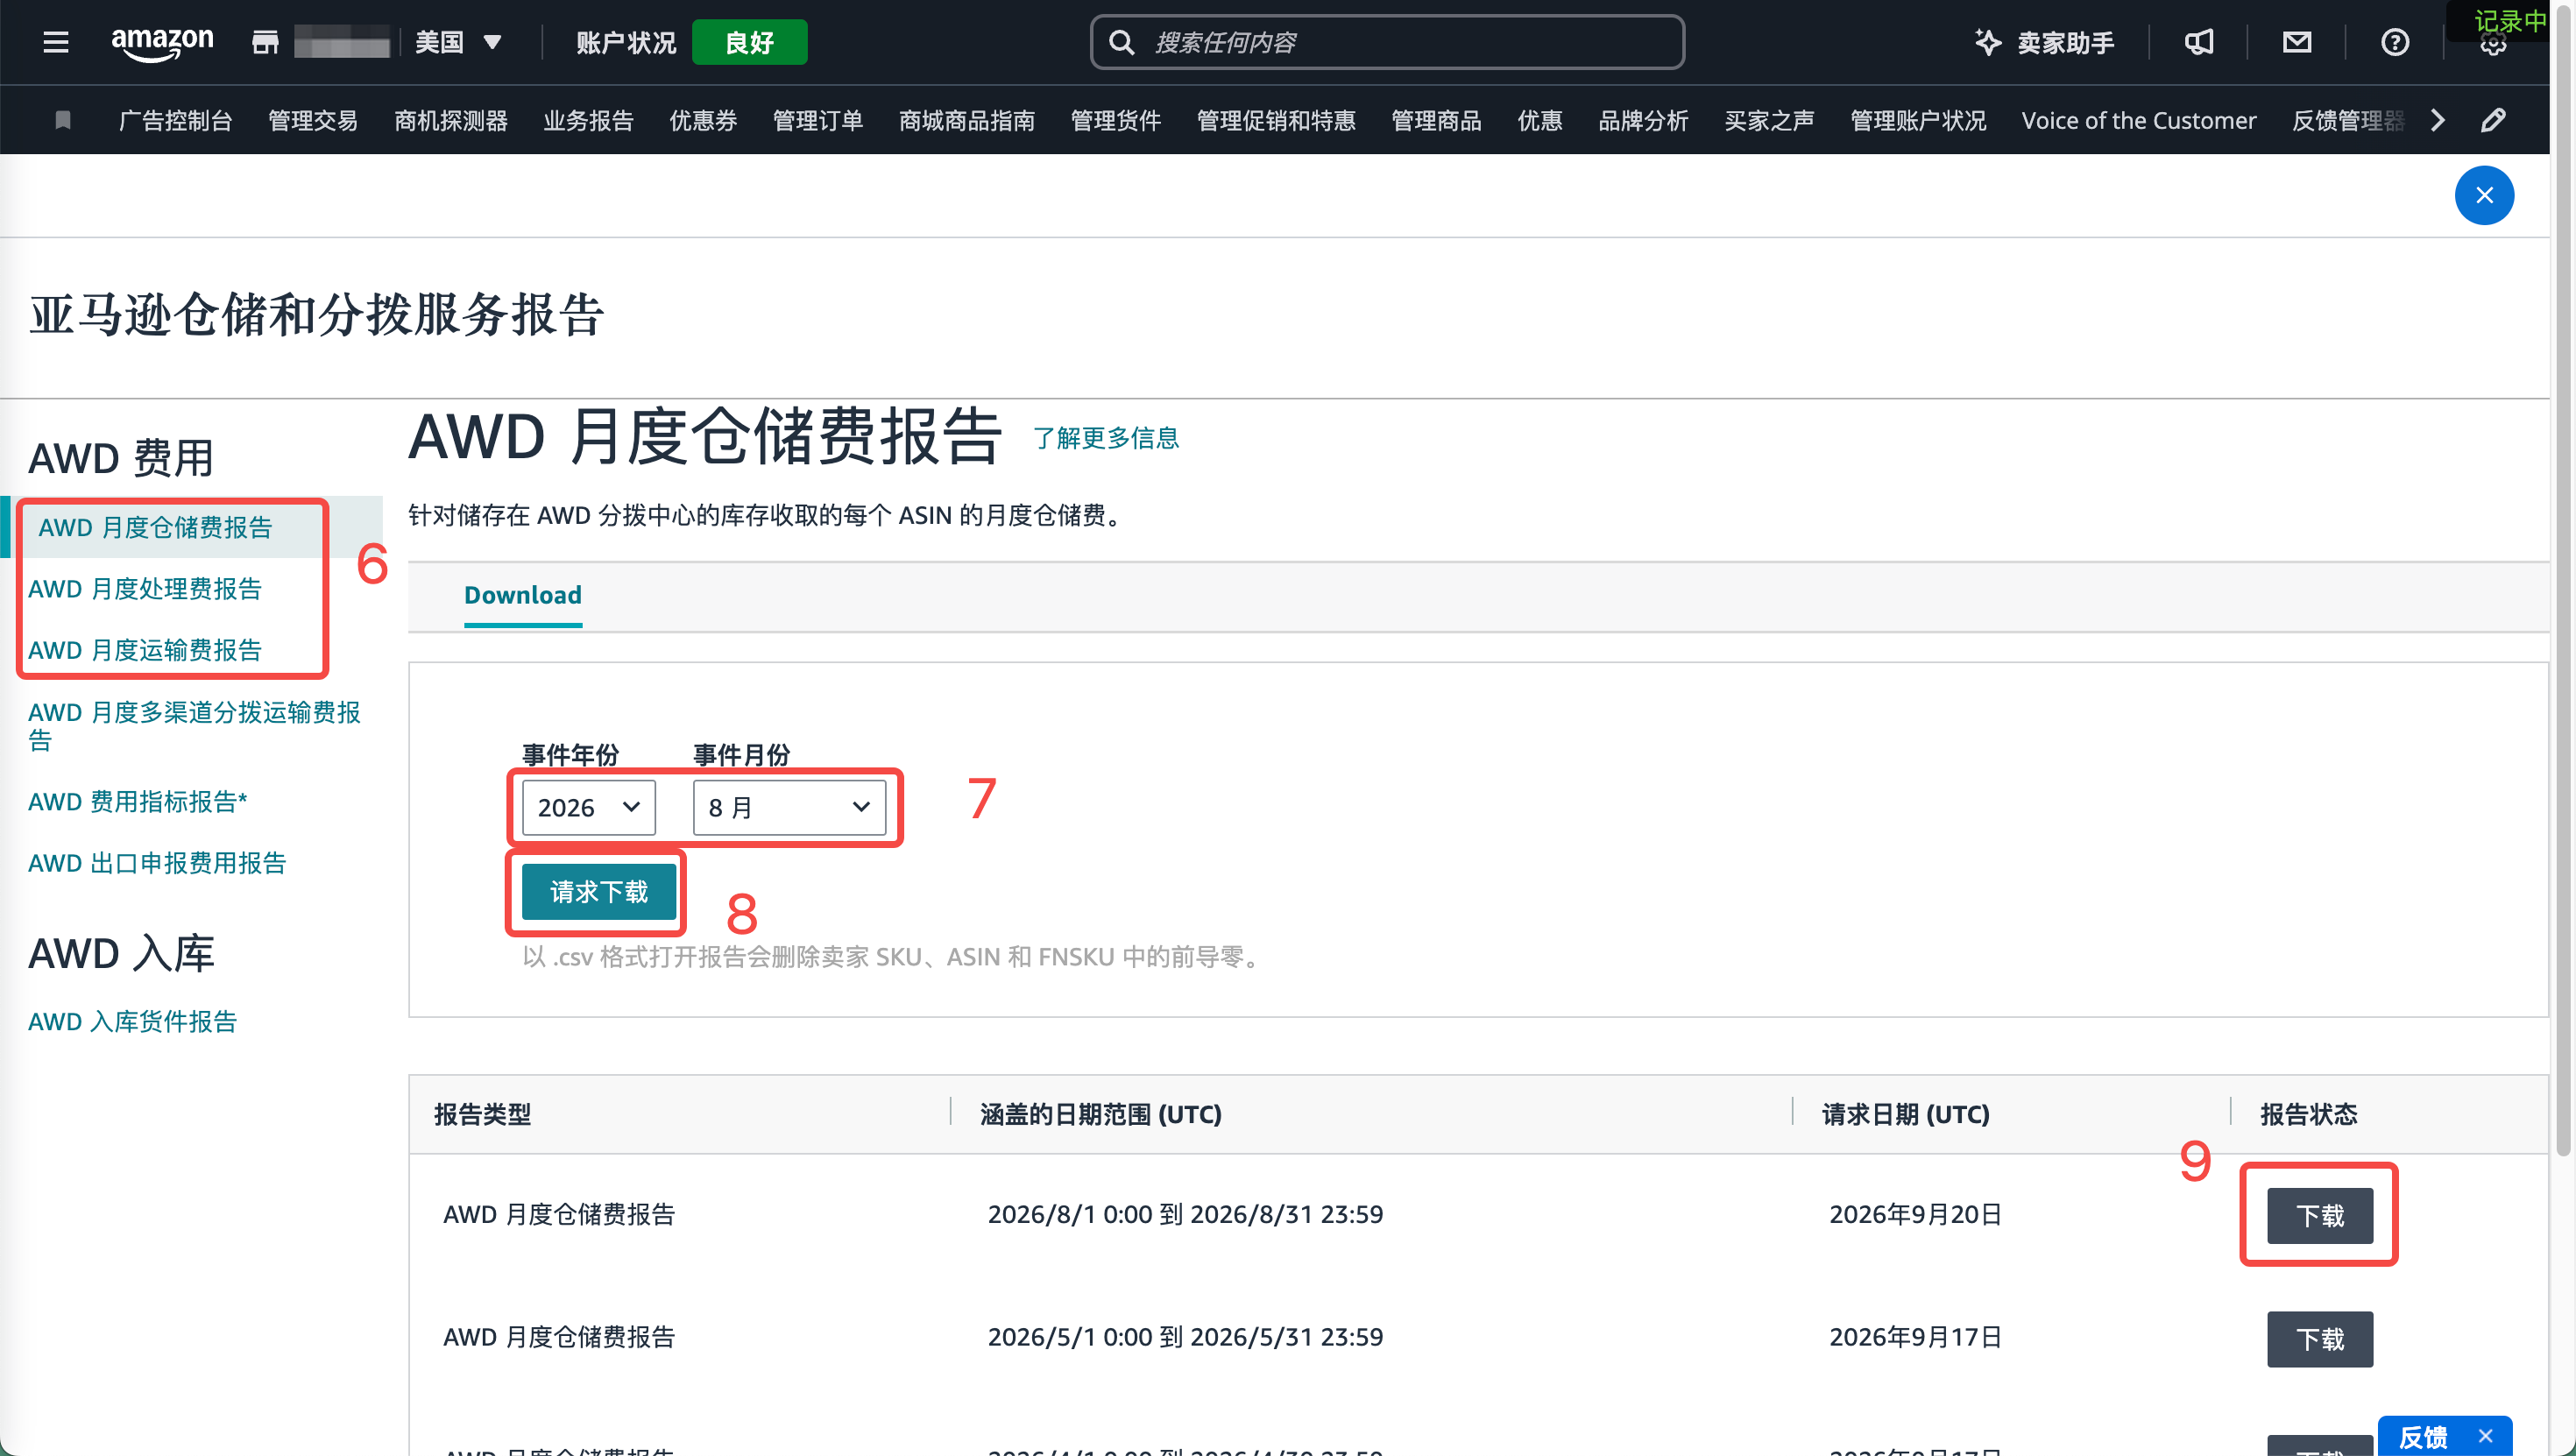This screenshot has height=1456, width=2576.
Task: Open 卖家助手 seller assistant
Action: pyautogui.click(x=2044, y=42)
